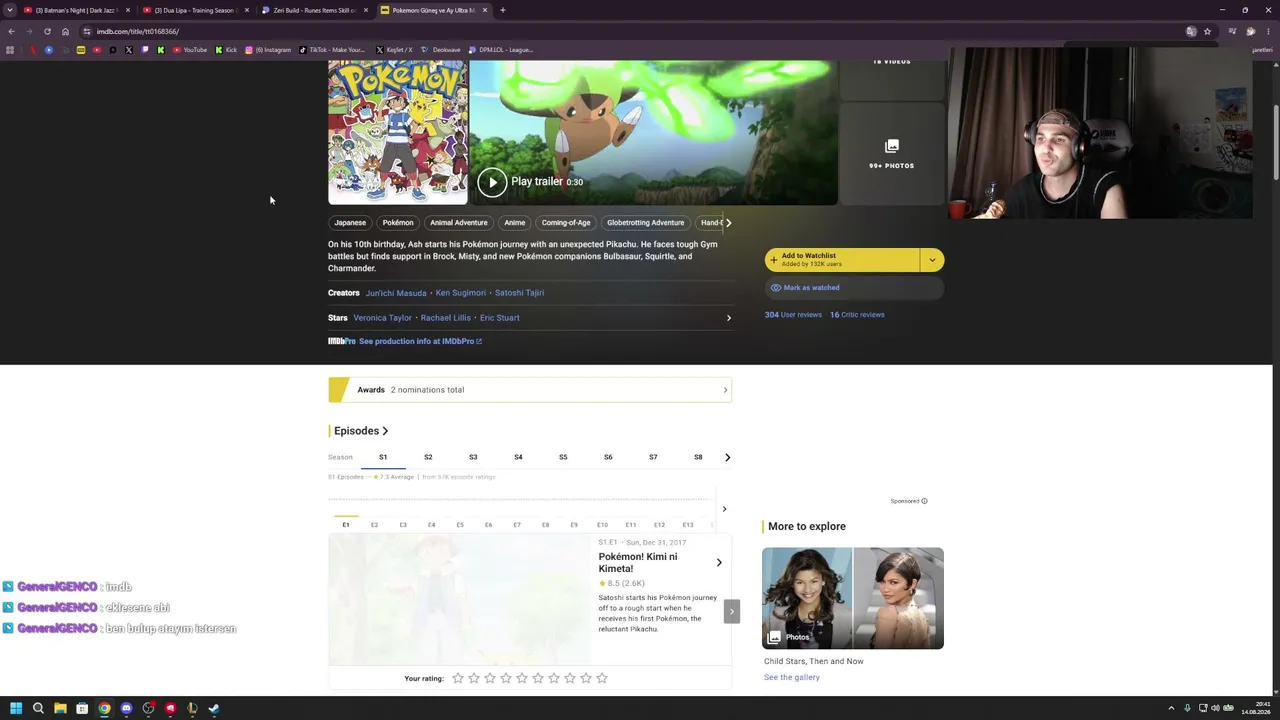Open the 99+ Photos gallery tile
This screenshot has height=720, width=1280.
click(x=891, y=153)
